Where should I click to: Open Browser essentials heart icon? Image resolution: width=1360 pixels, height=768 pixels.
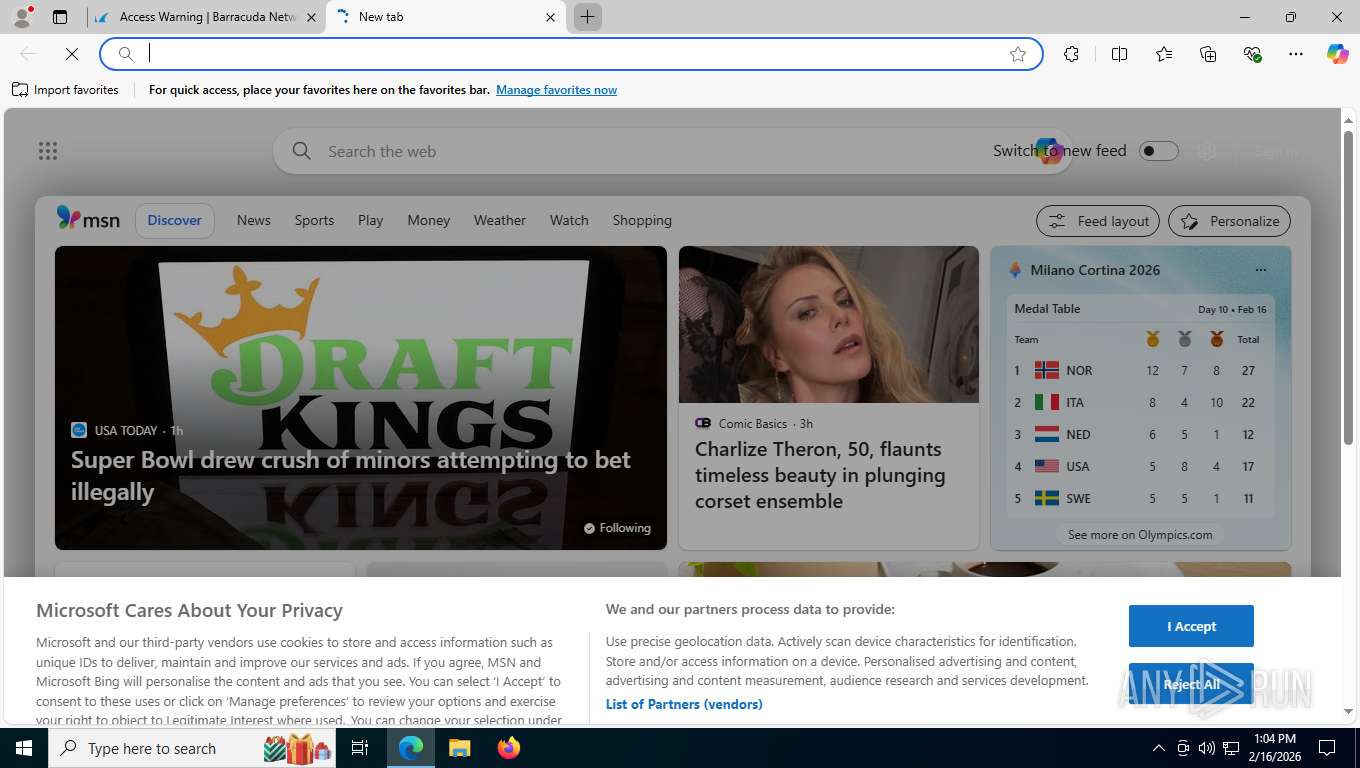tap(1252, 54)
